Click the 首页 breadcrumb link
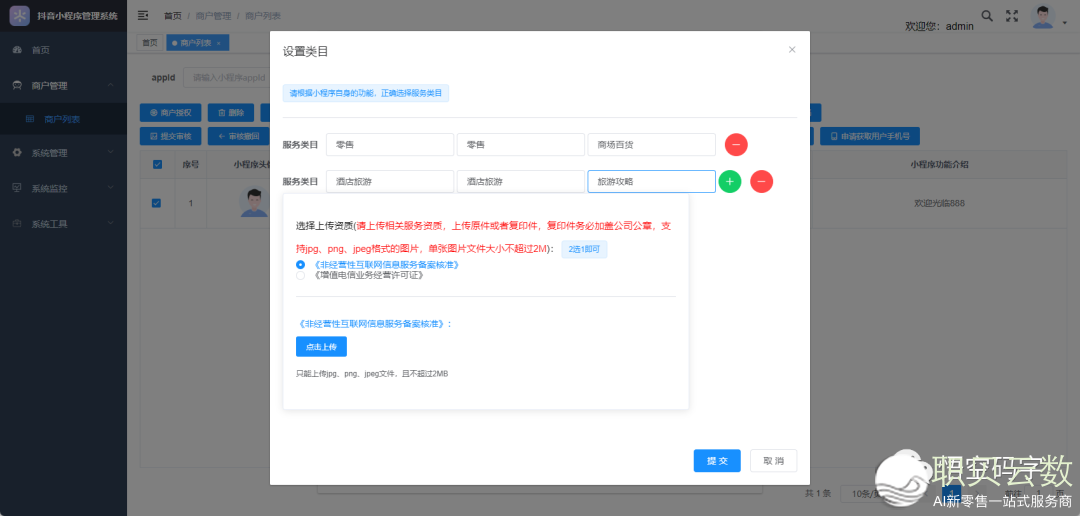 (x=173, y=16)
